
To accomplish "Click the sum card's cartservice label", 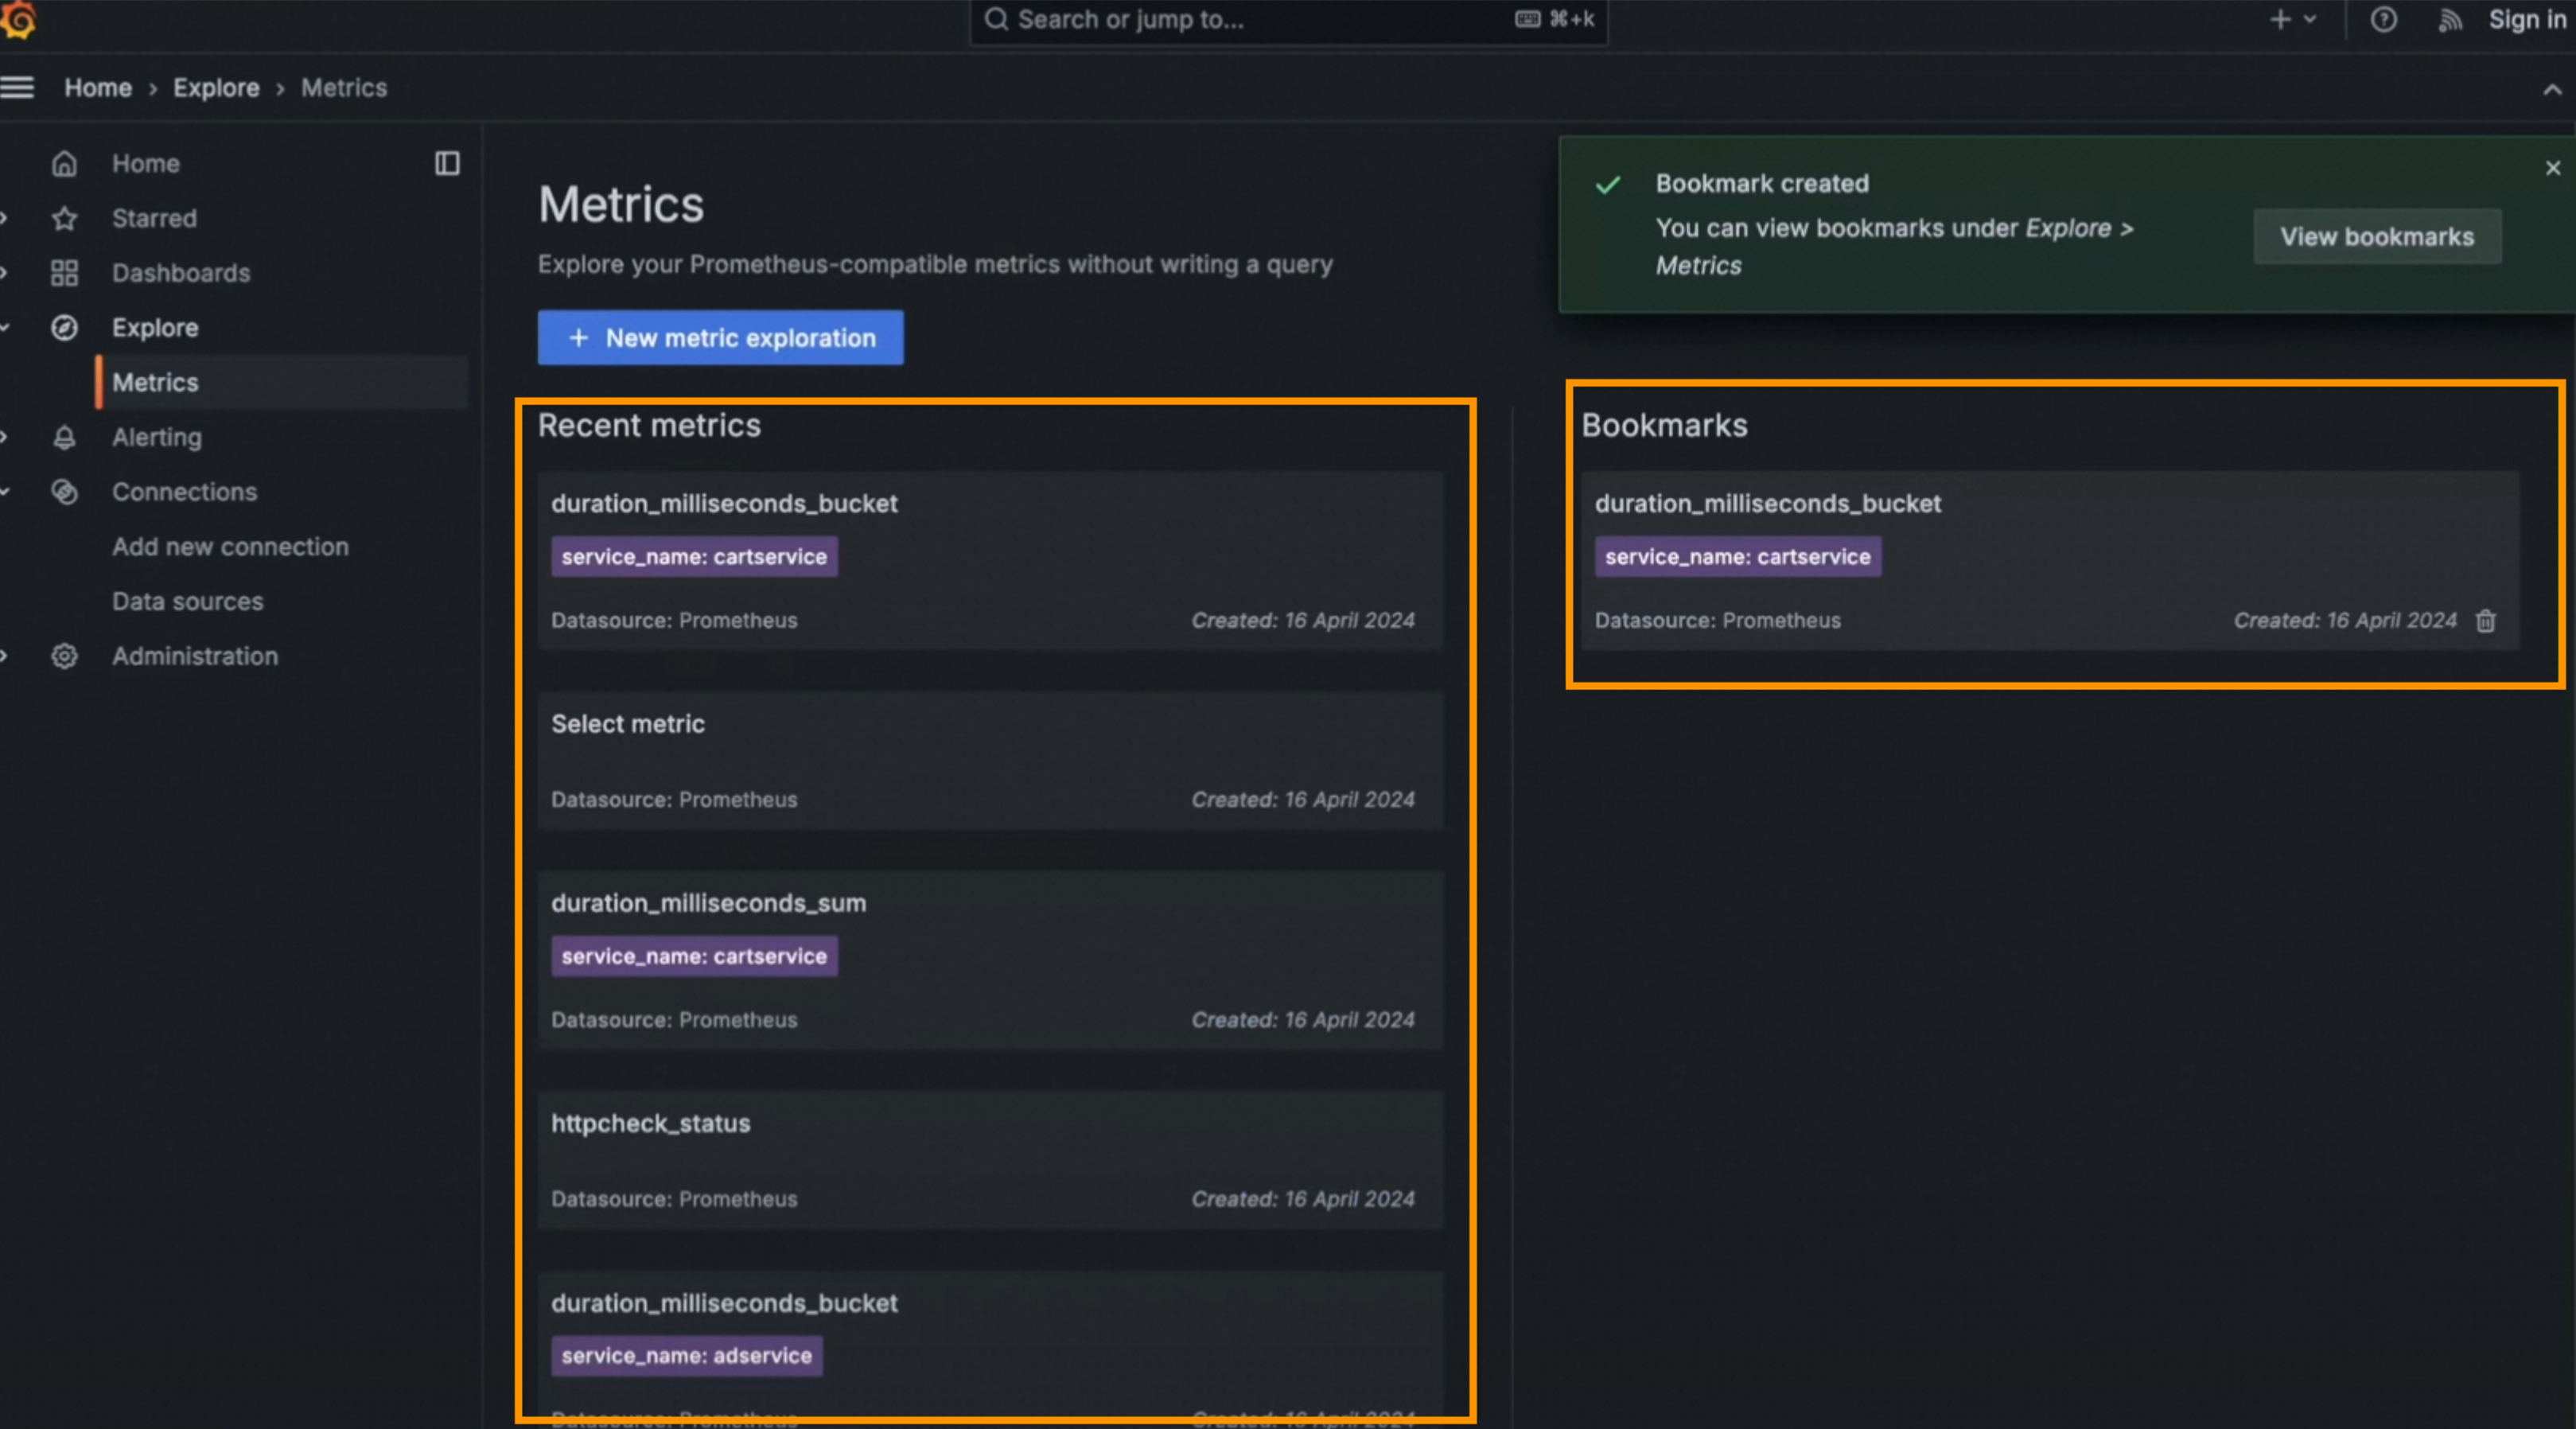I will coord(694,956).
